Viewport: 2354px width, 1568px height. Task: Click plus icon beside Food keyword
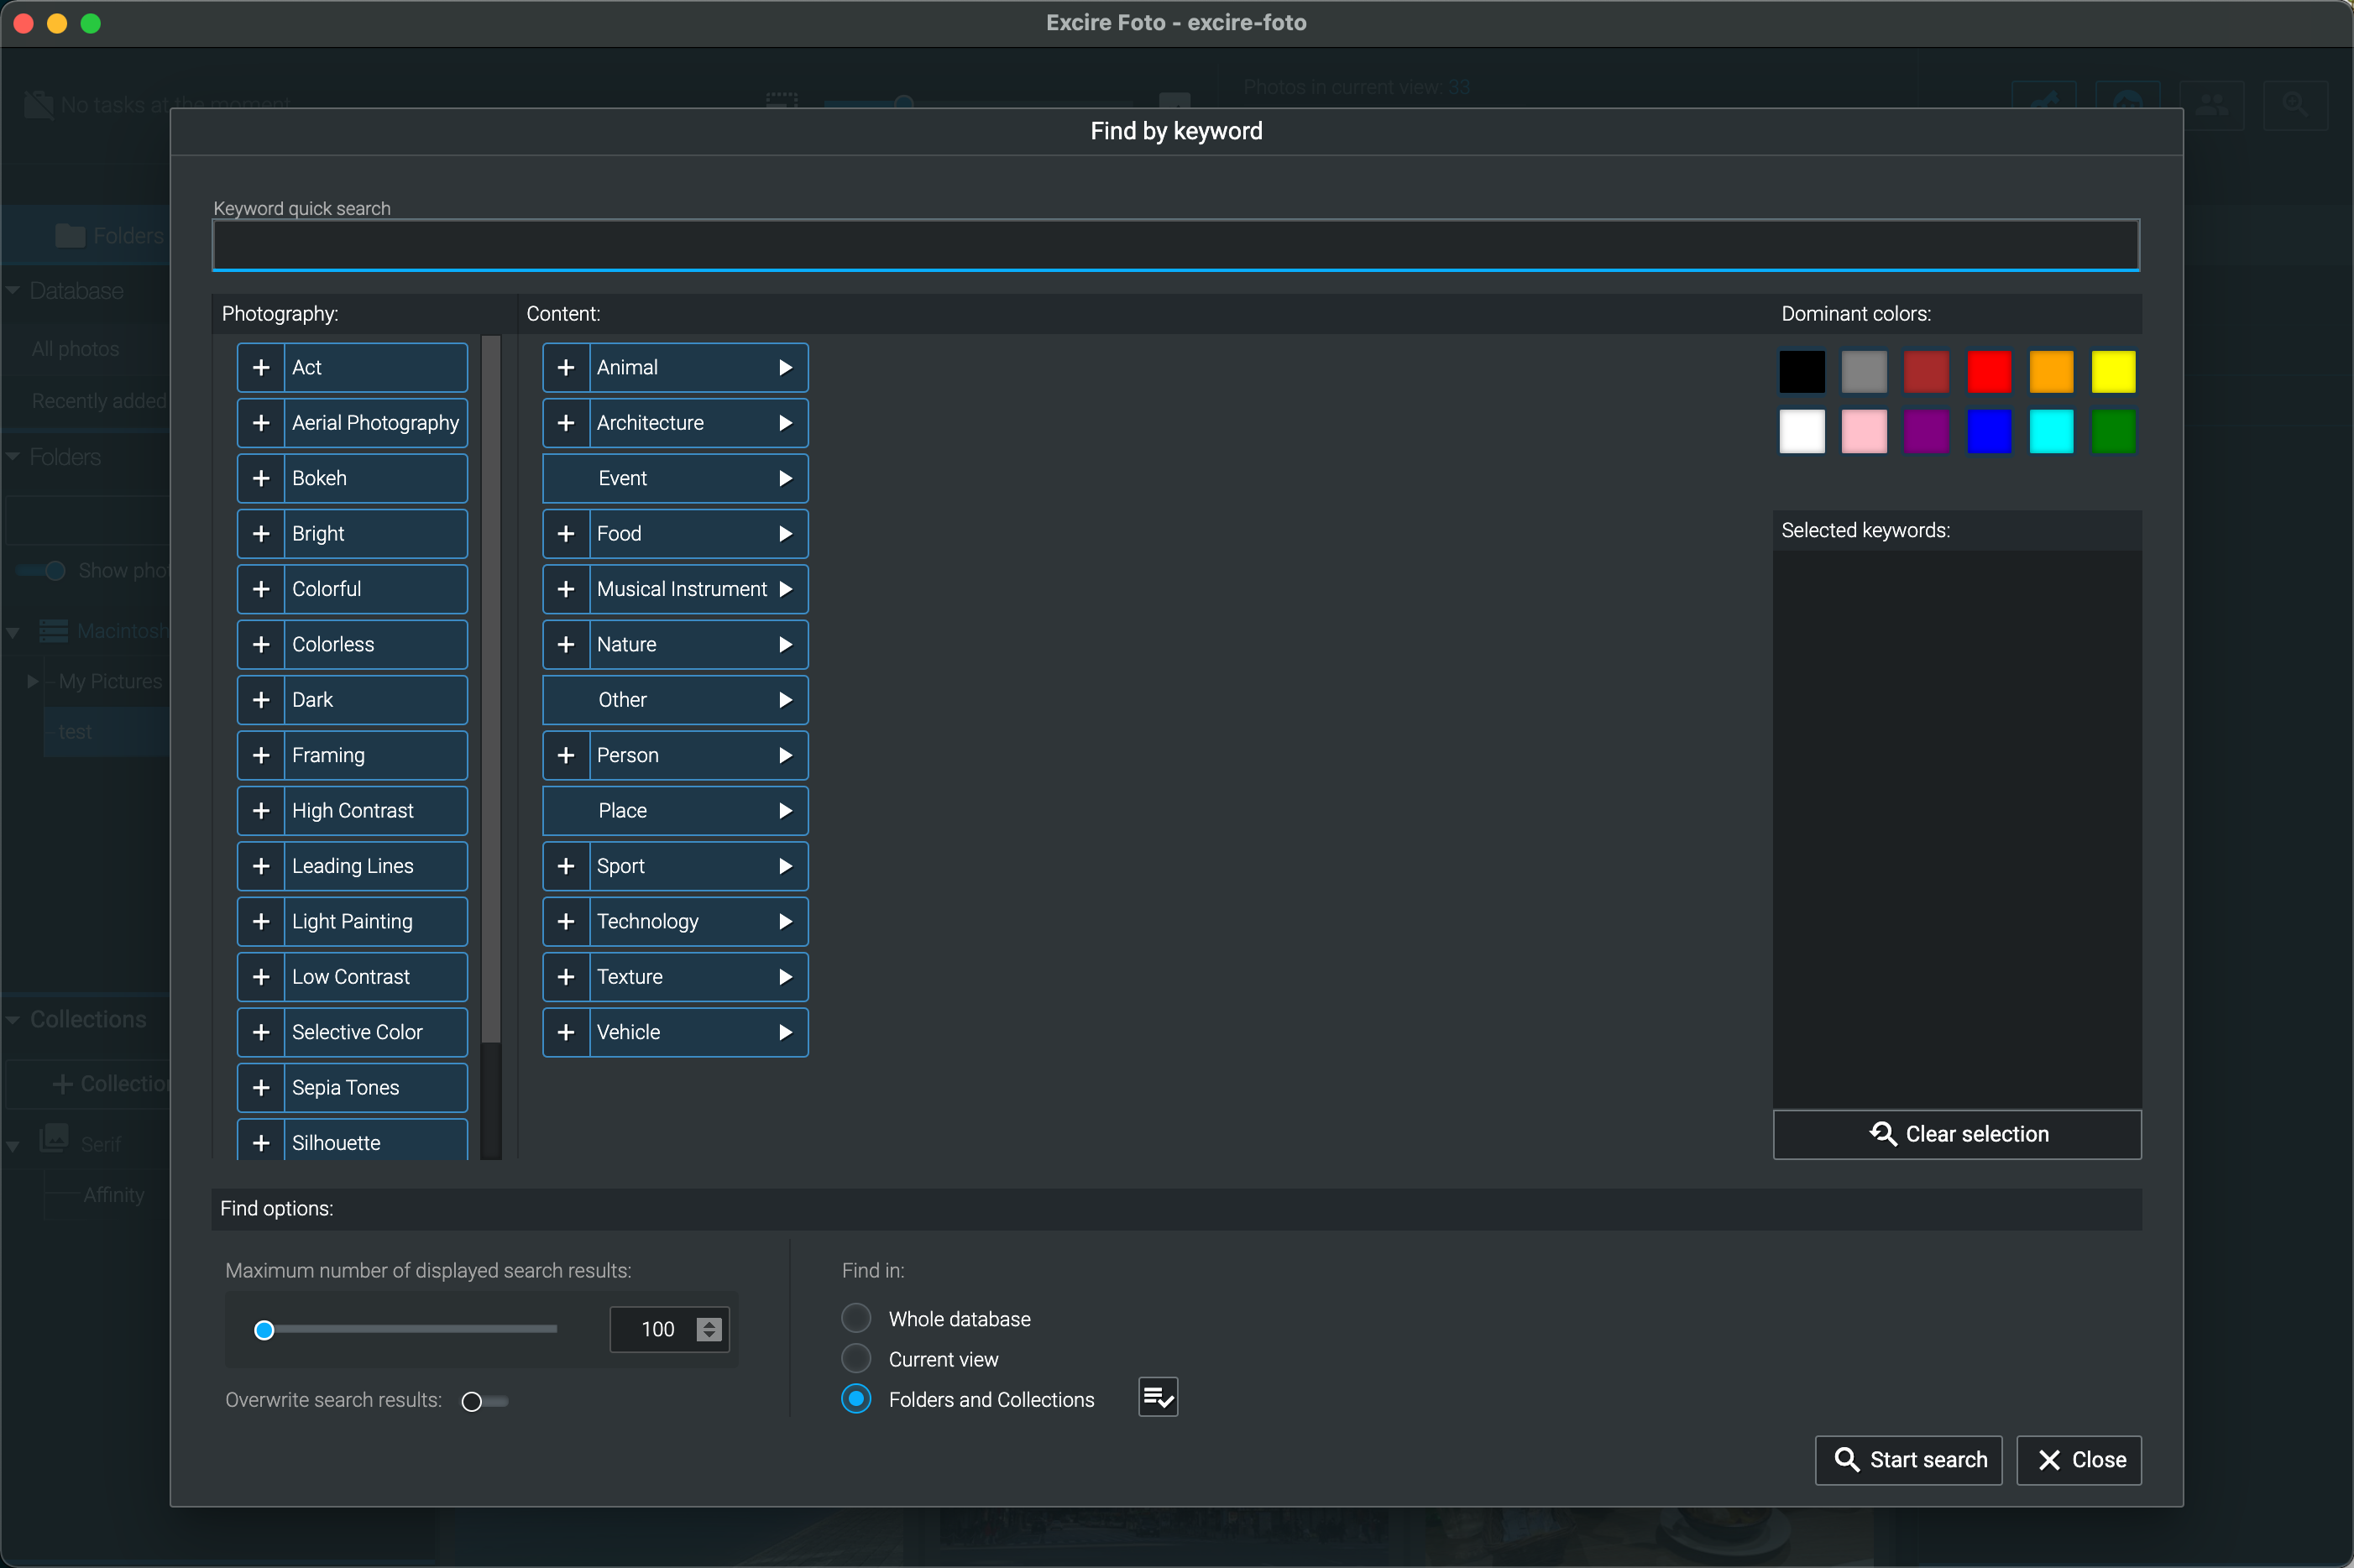tap(566, 533)
